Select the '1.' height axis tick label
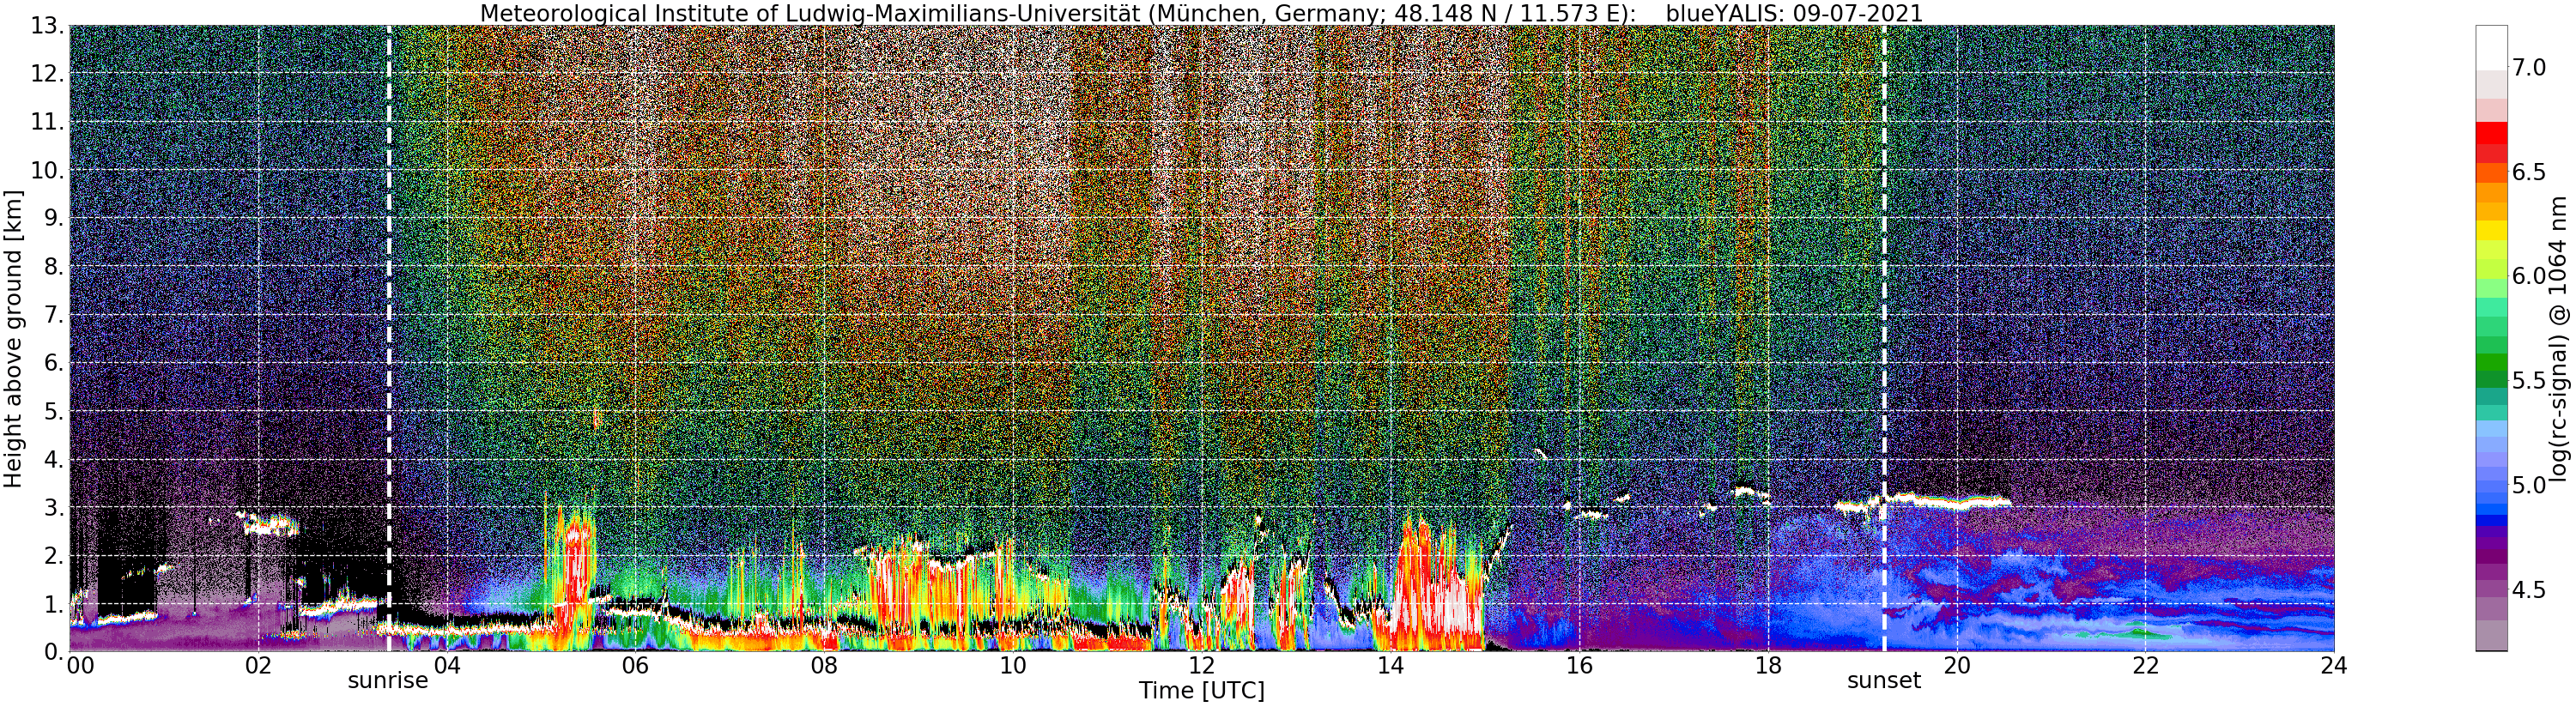 click(x=52, y=603)
